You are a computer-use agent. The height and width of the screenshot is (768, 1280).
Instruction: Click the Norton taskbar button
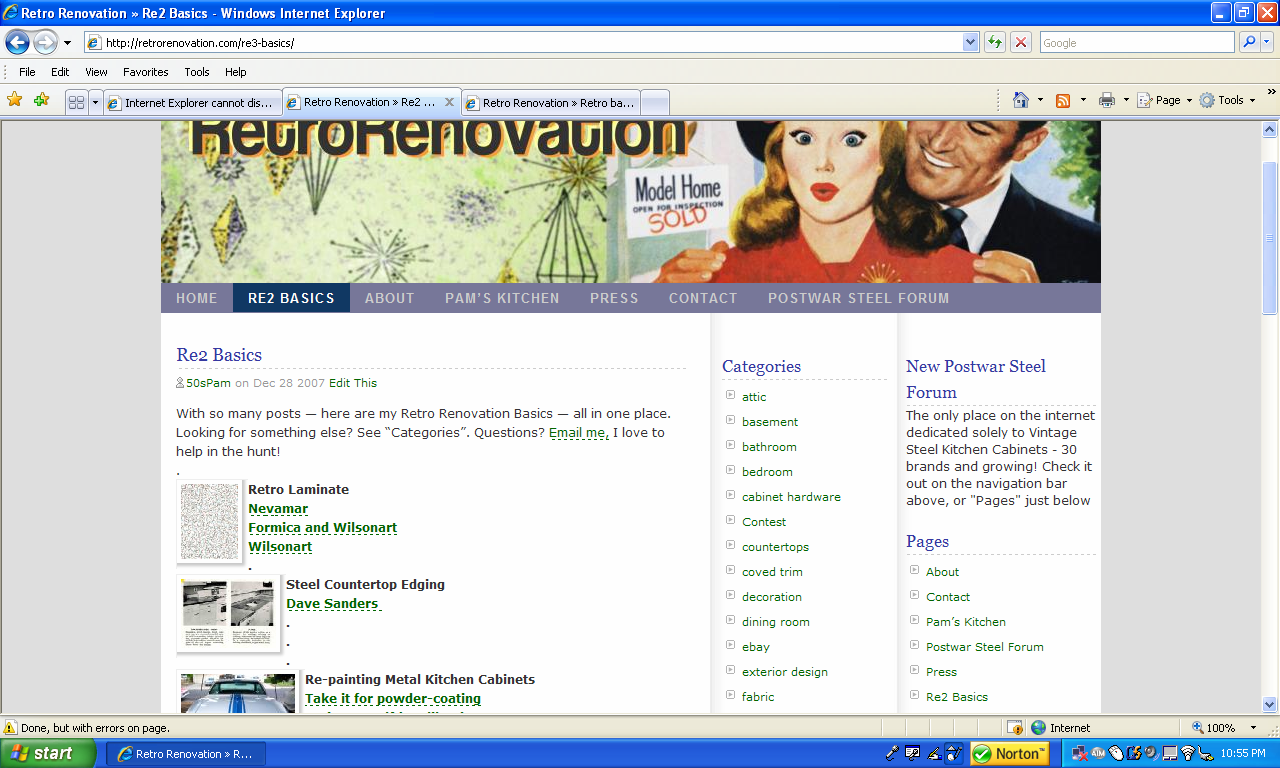[1009, 754]
